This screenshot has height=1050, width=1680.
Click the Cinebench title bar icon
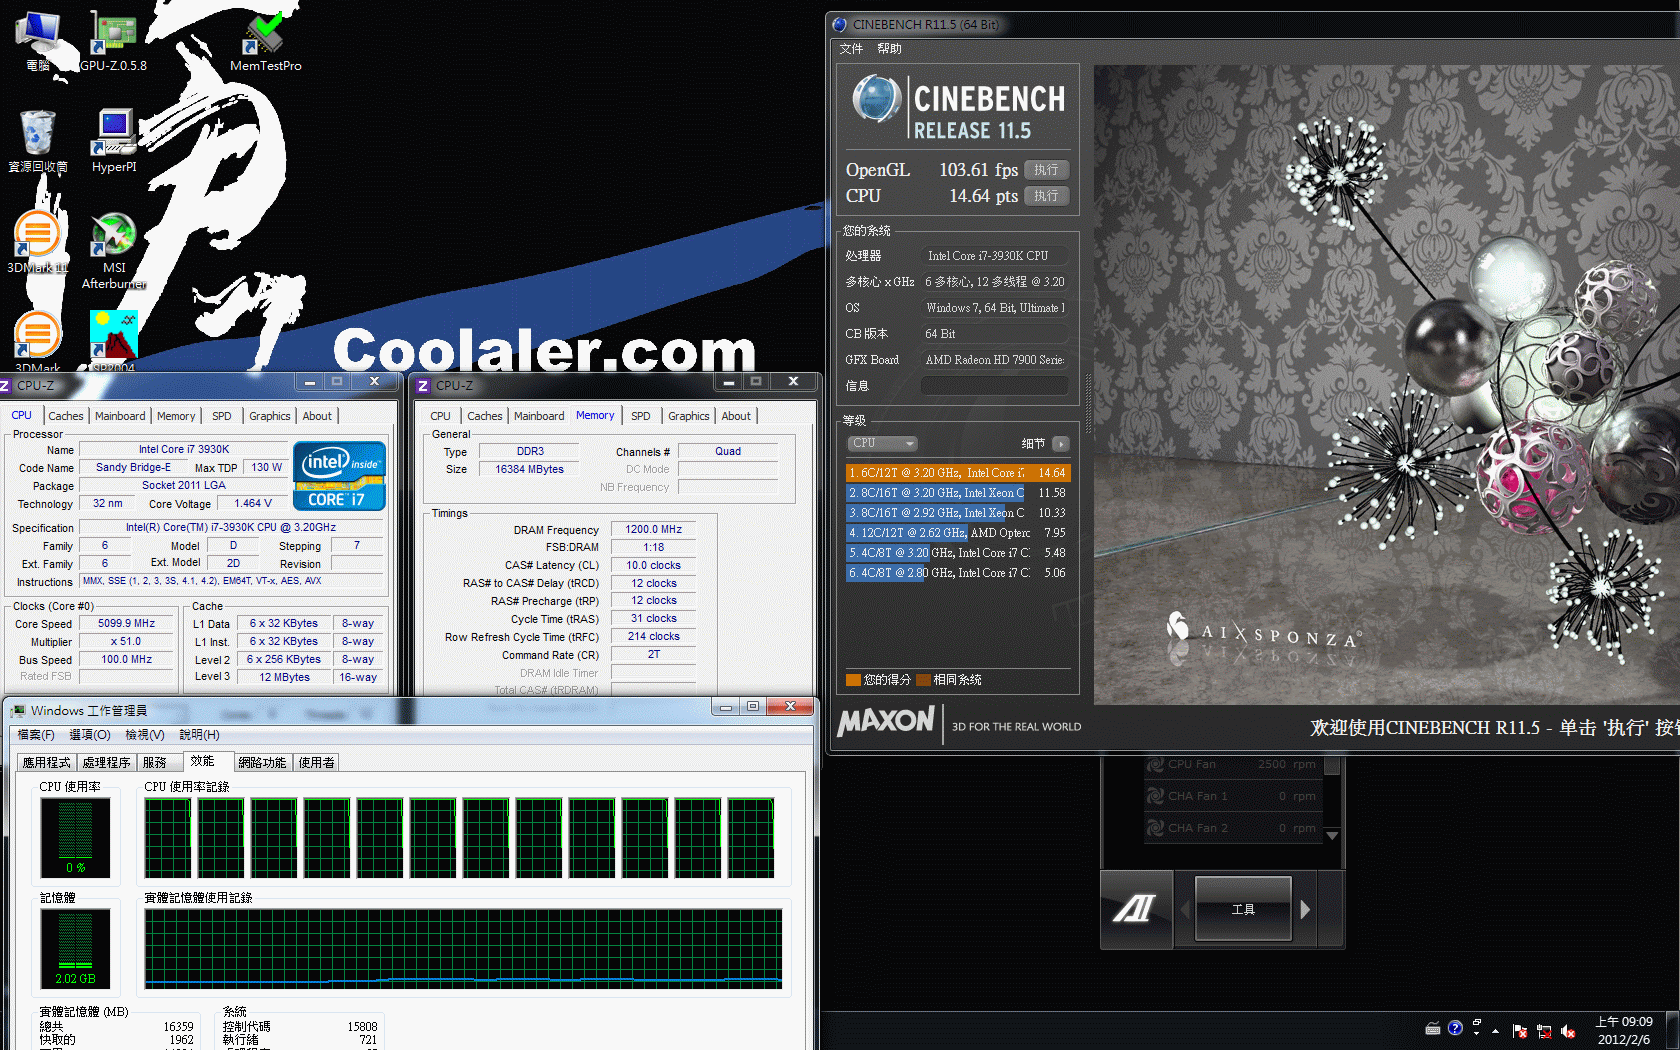[840, 25]
